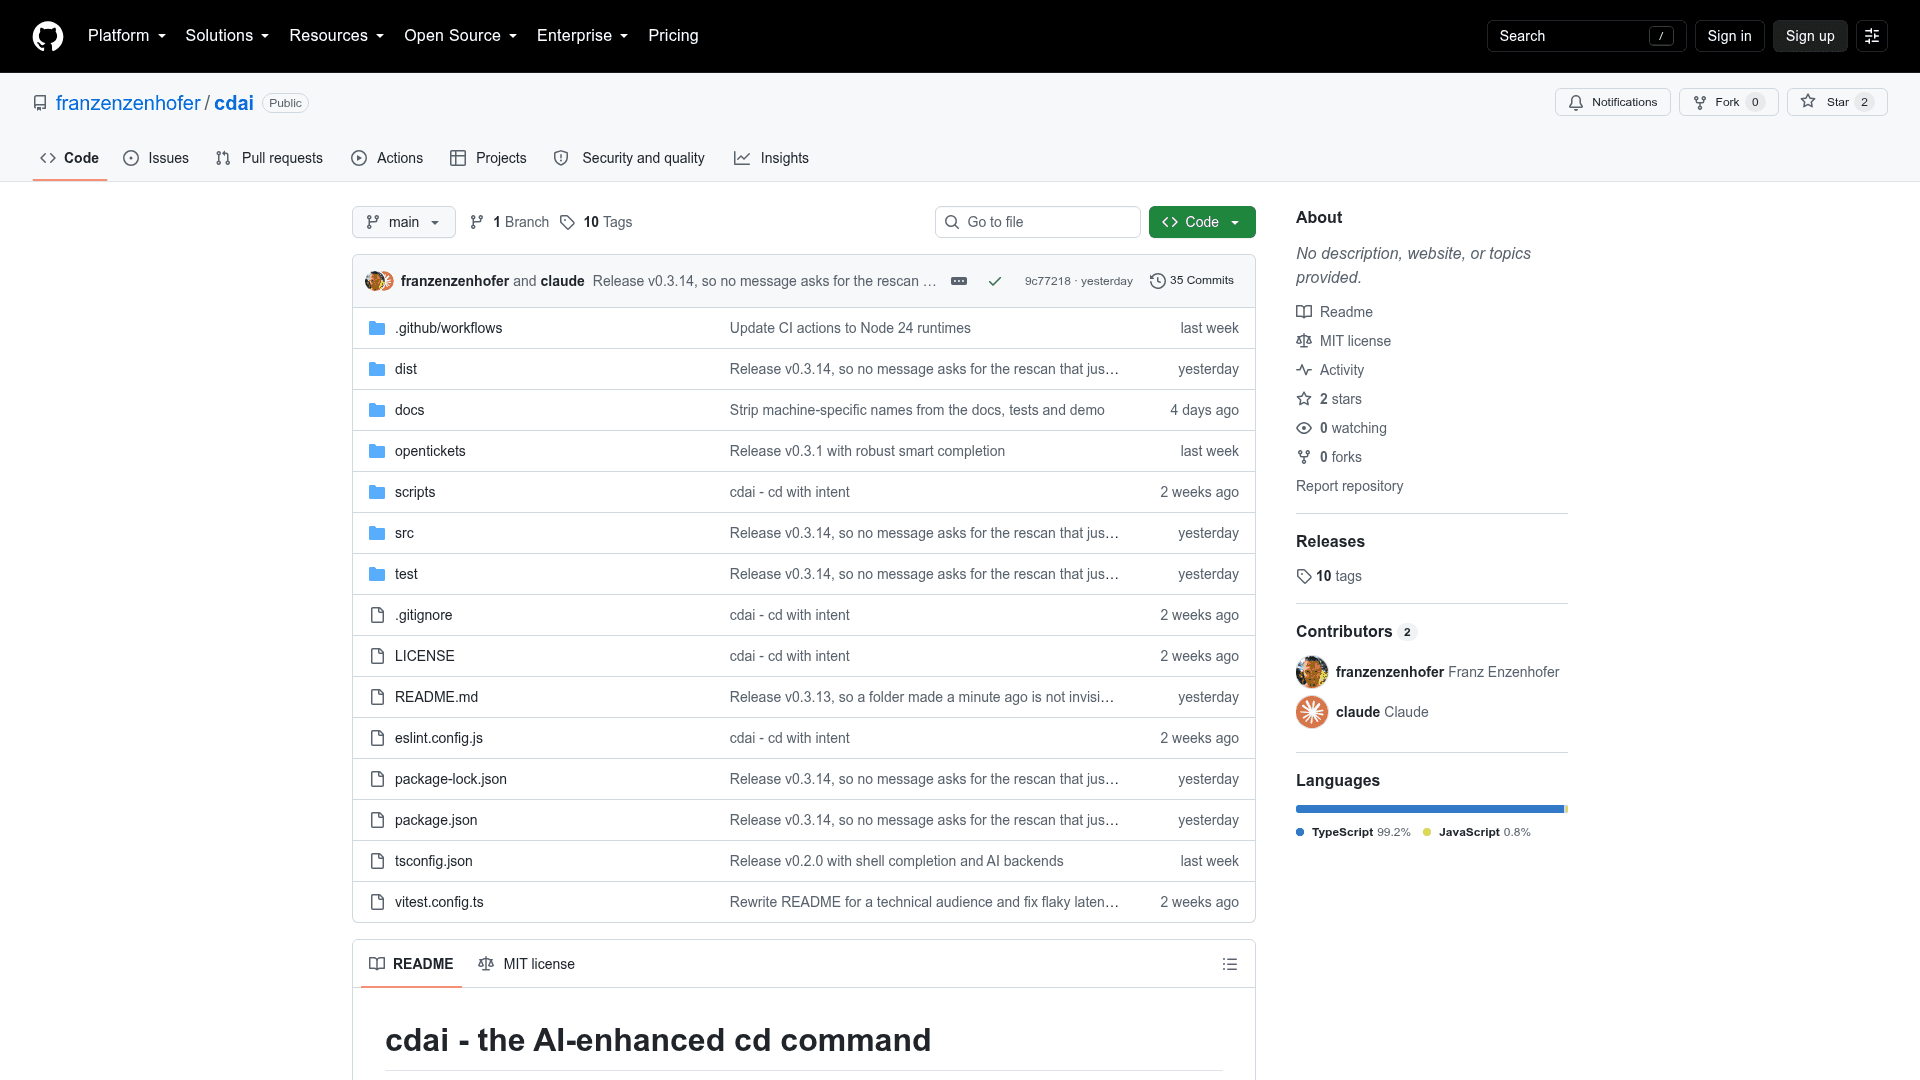Click Report repository link
1920x1080 pixels.
click(x=1349, y=486)
